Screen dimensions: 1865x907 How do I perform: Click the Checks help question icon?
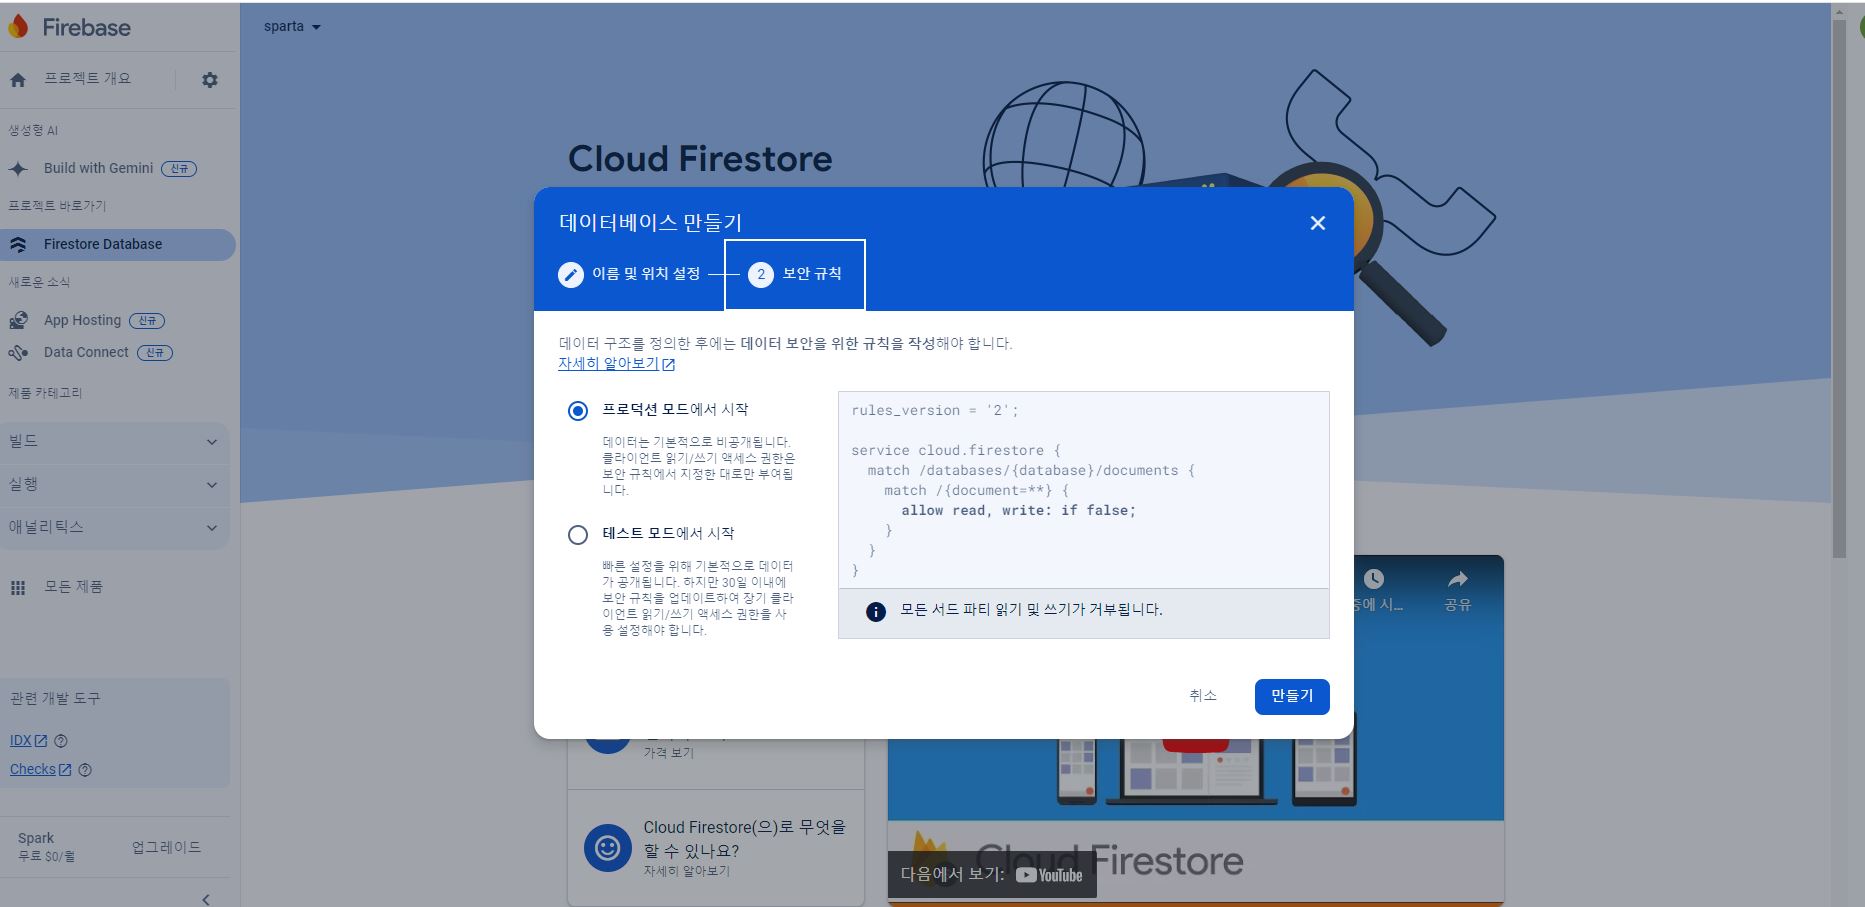pyautogui.click(x=85, y=770)
